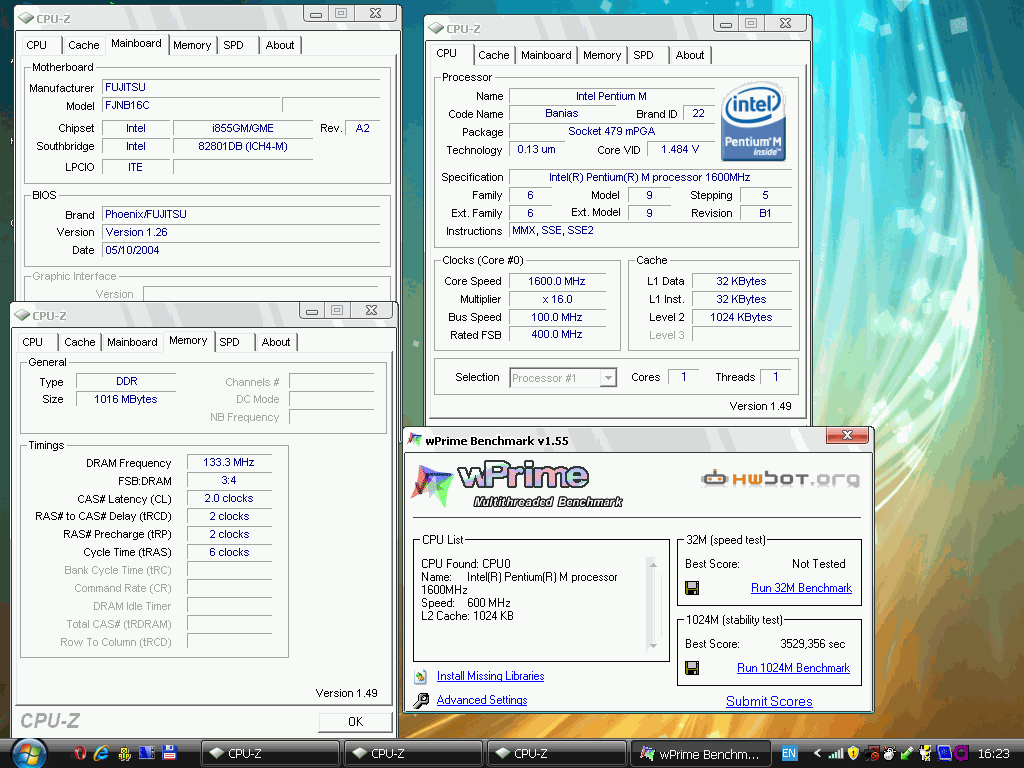Select Cache tab in the Mainboard window
This screenshot has width=1024, height=768.
click(x=84, y=45)
